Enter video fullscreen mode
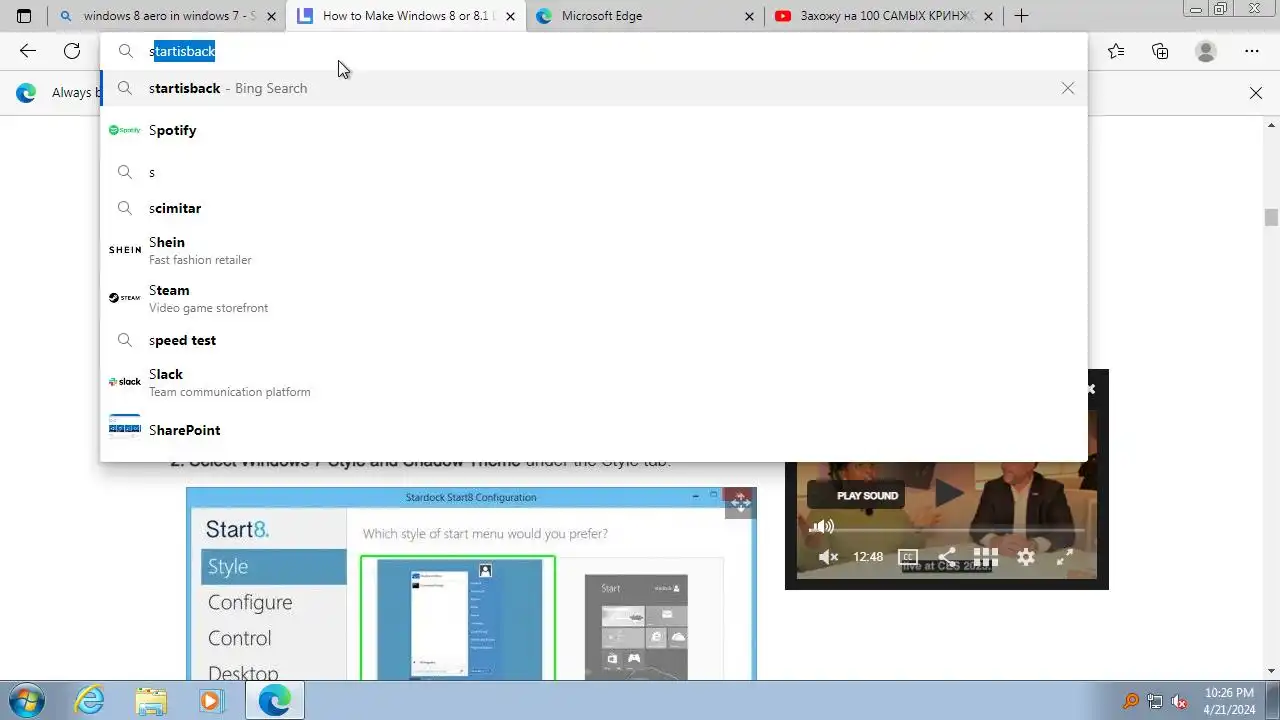This screenshot has height=720, width=1280. click(1065, 557)
